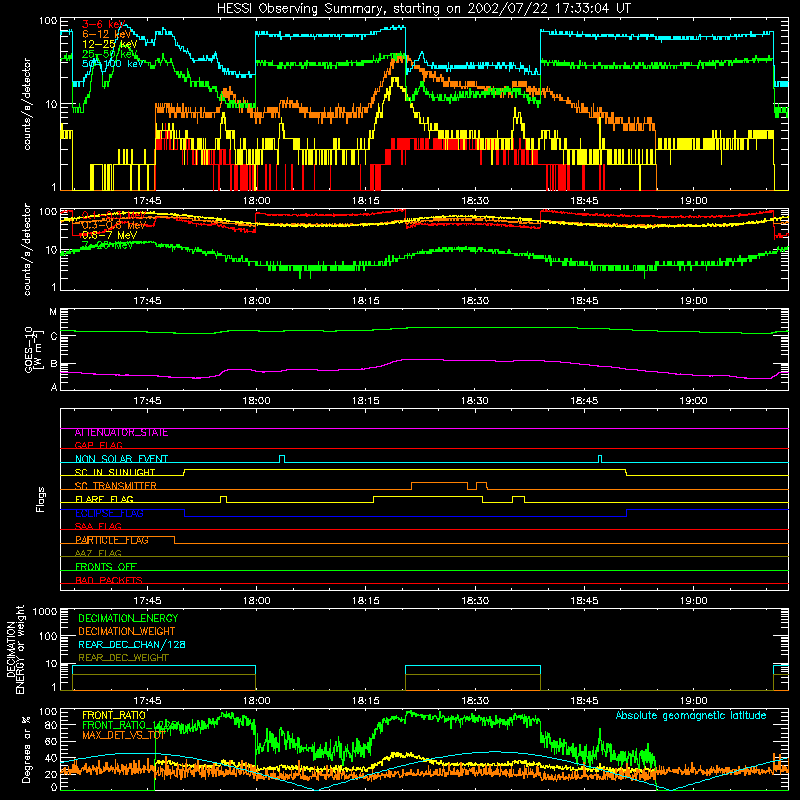Viewport: 800px width, 800px height.
Task: Select the PARTICLE_FLAG label
Action: coord(112,539)
